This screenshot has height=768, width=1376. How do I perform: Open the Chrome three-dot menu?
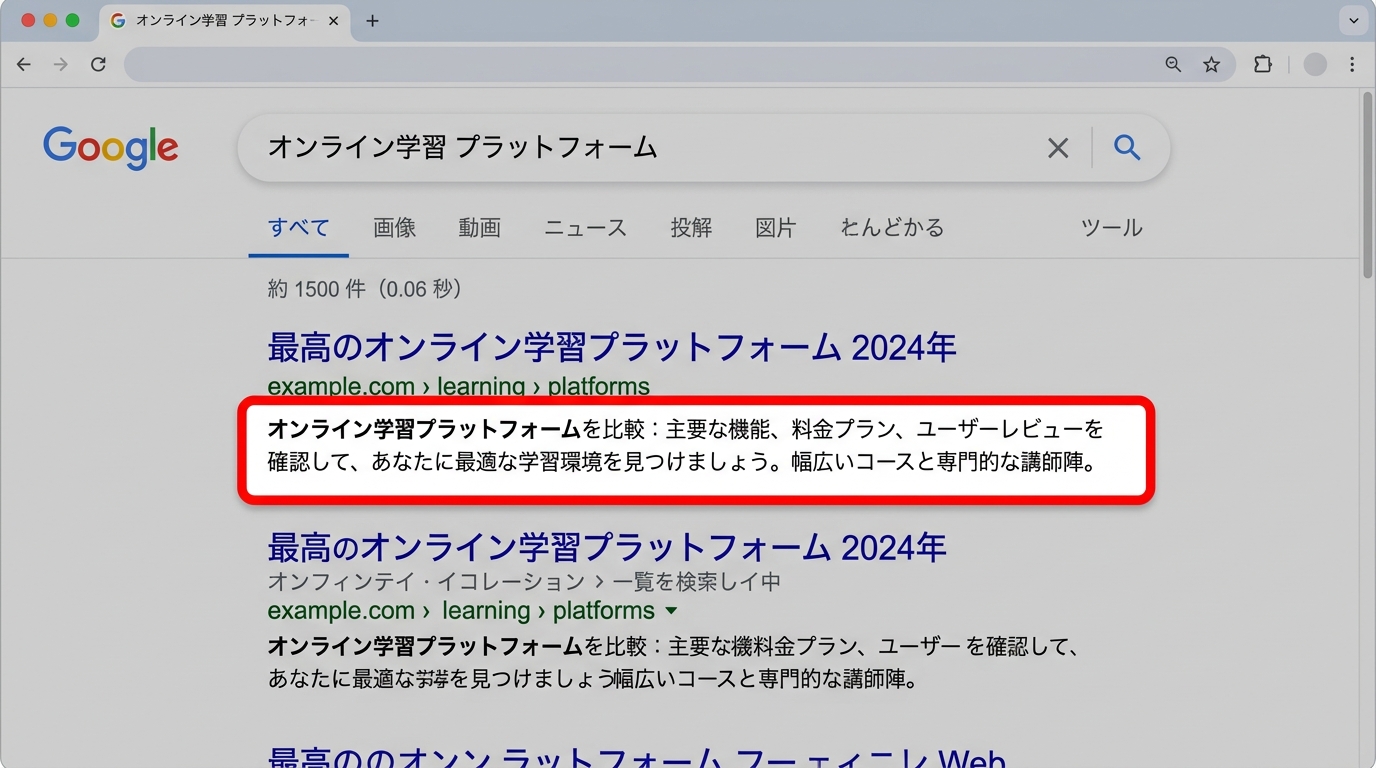(1352, 64)
